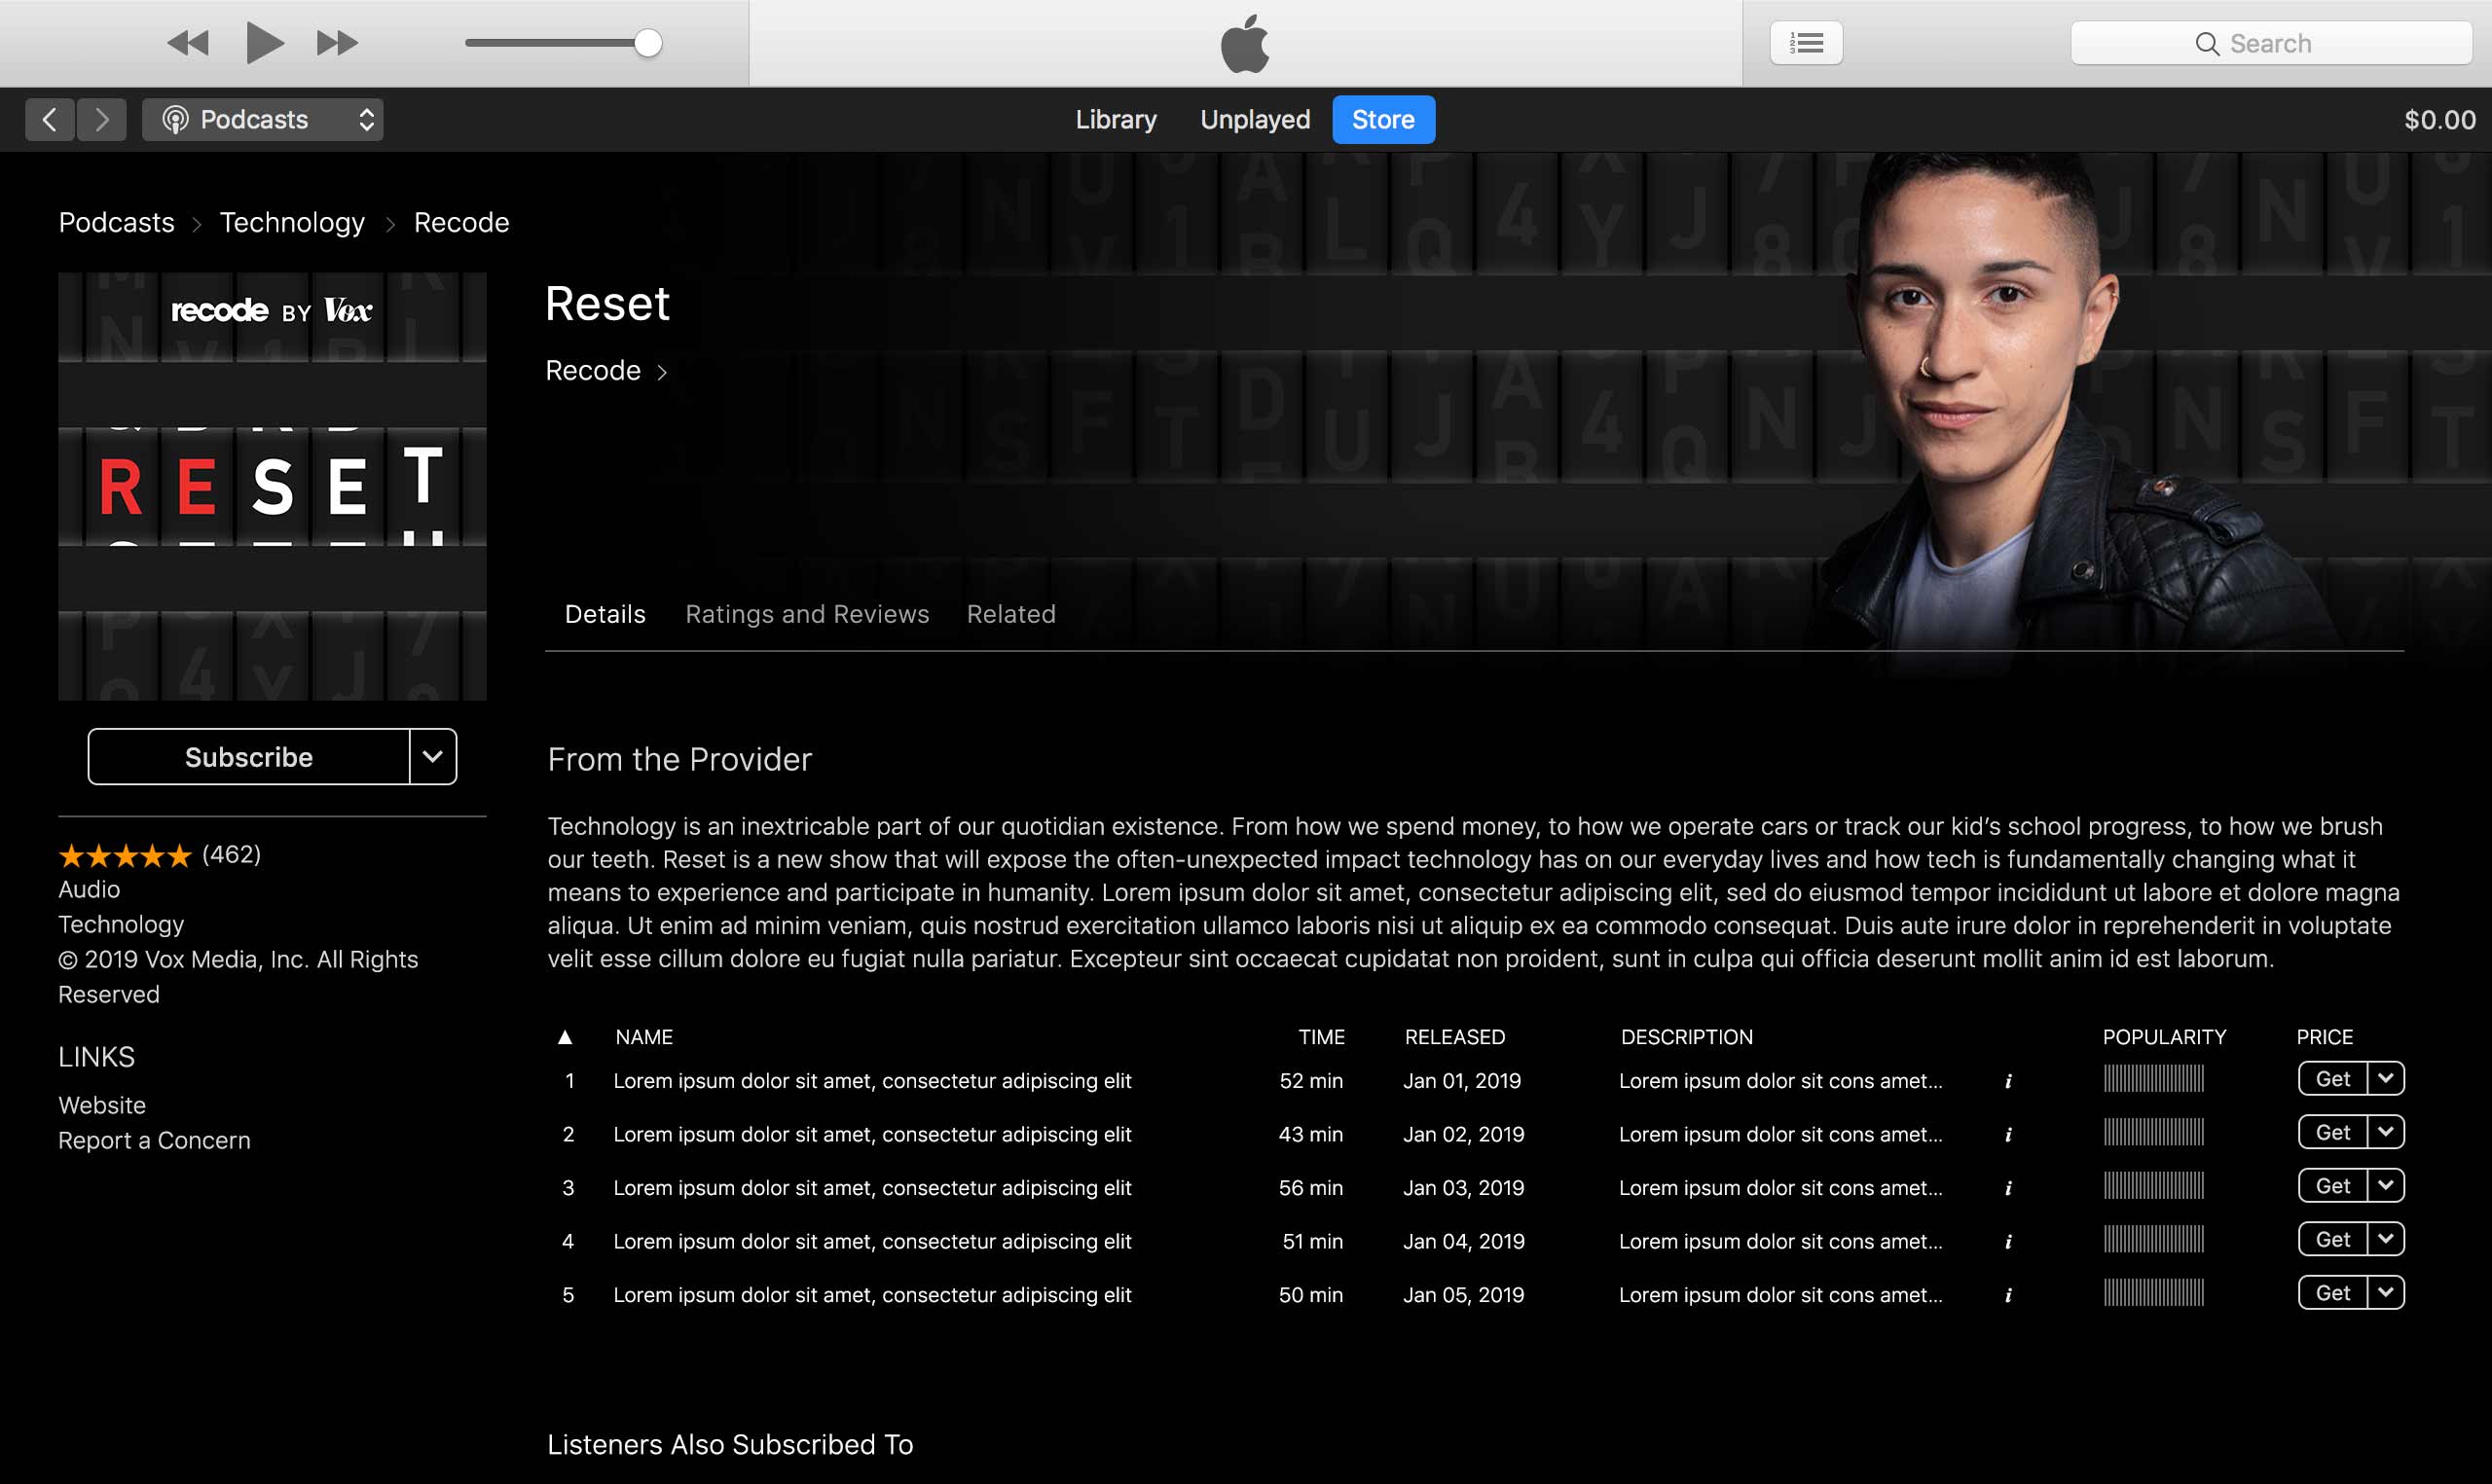The height and width of the screenshot is (1484, 2492).
Task: Click the Reset podcast artwork thumbnail
Action: click(x=272, y=486)
